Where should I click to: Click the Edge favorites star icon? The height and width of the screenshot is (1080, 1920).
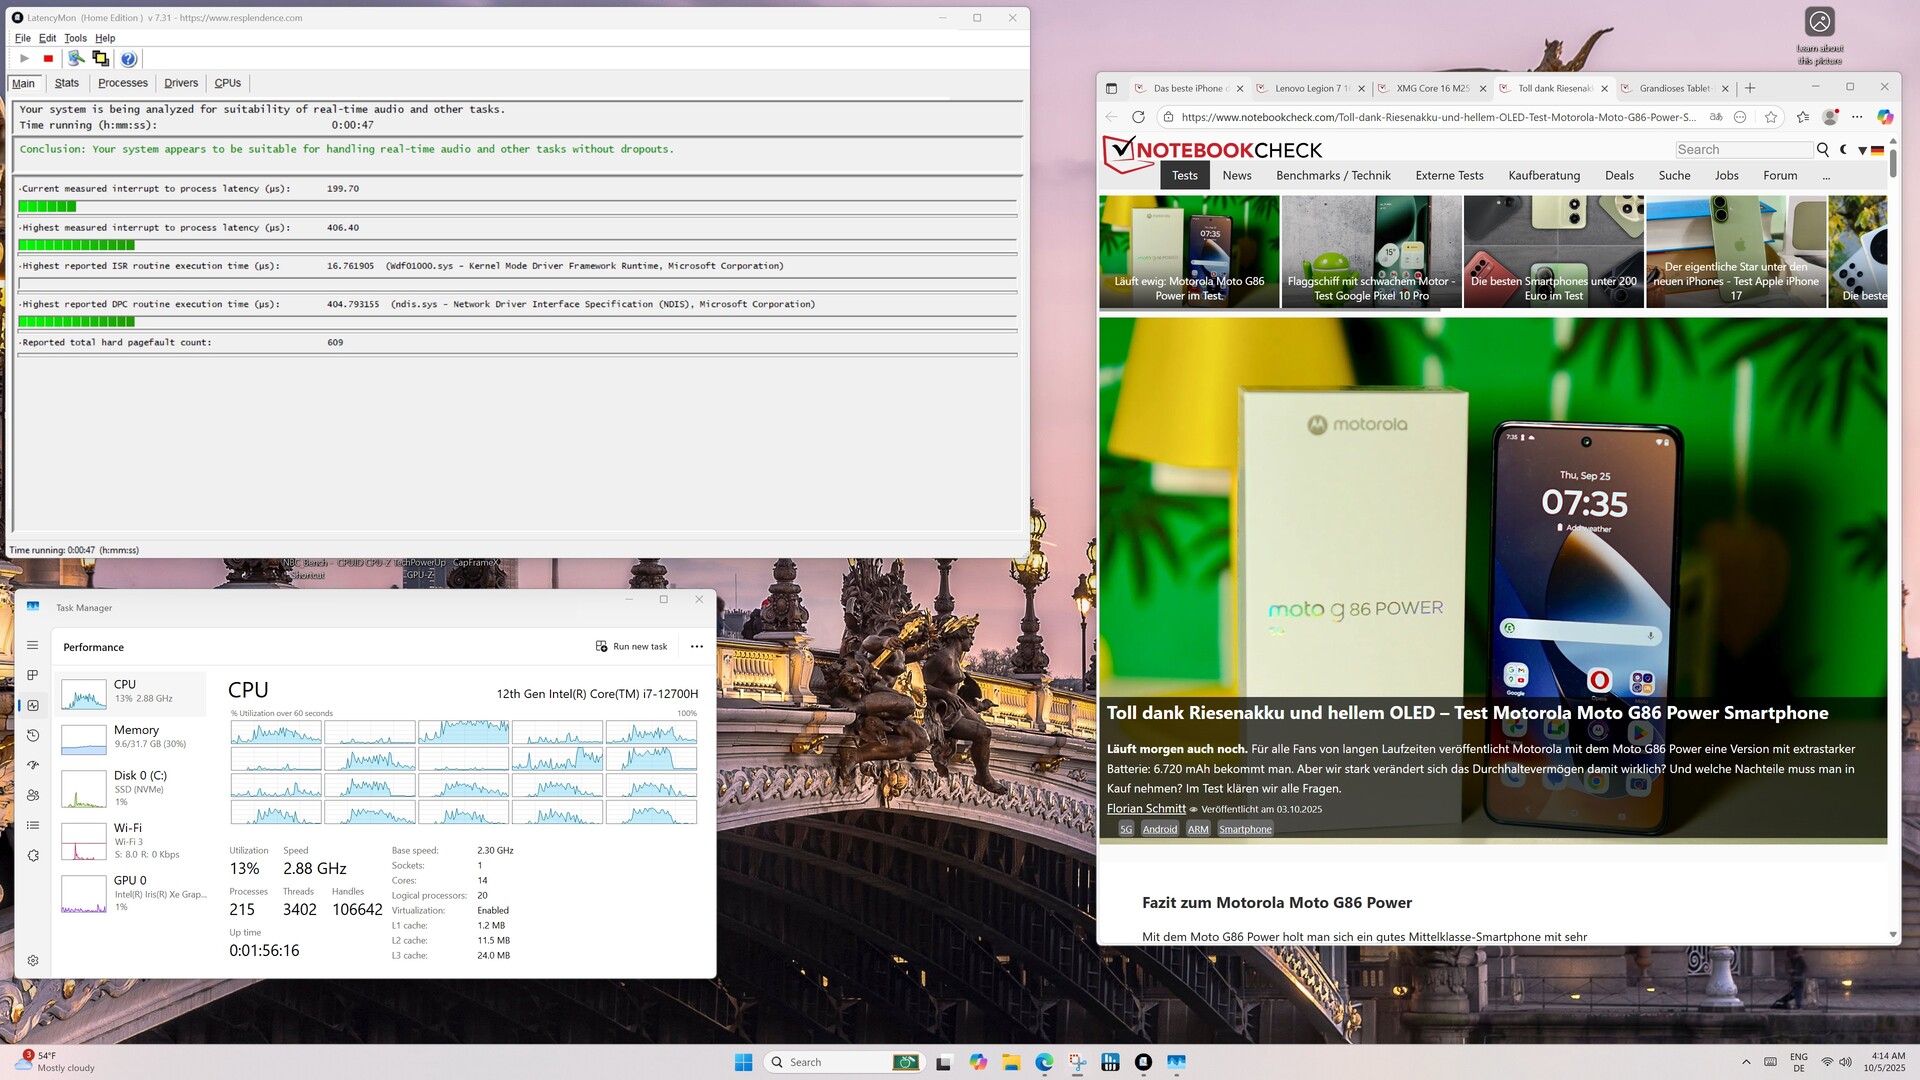[x=1771, y=117]
